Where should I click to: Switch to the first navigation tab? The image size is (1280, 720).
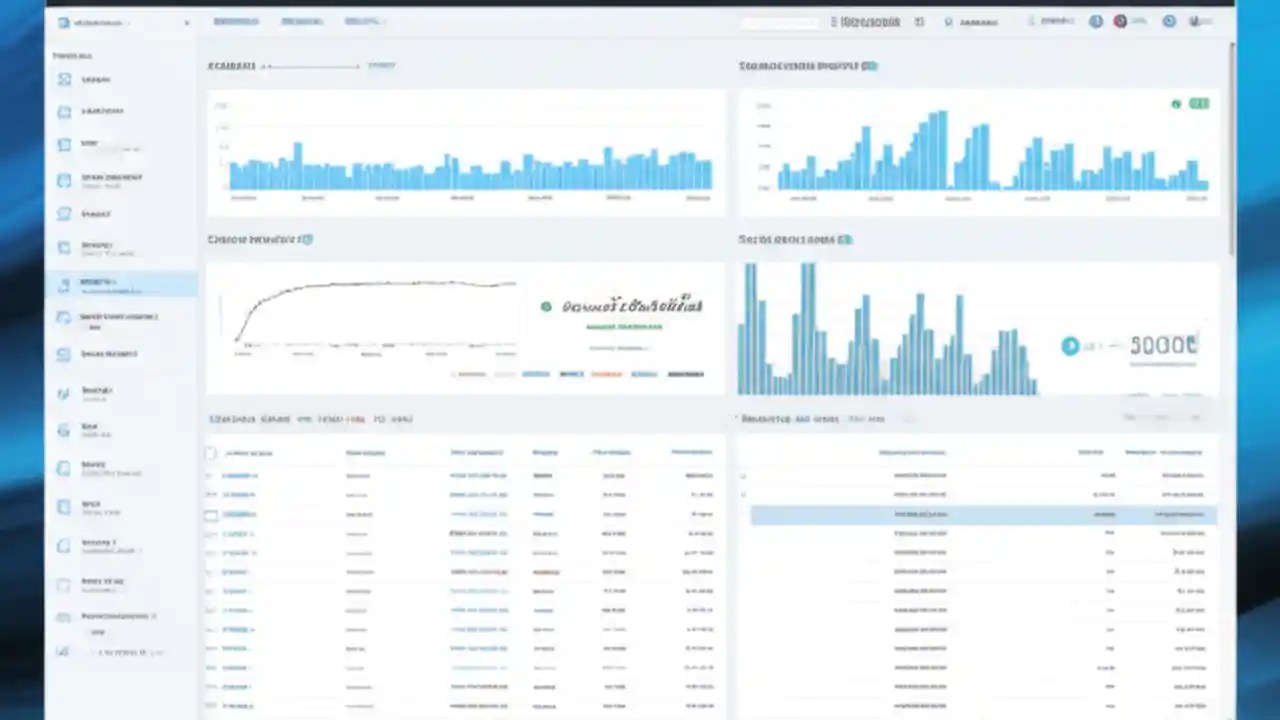pyautogui.click(x=236, y=21)
